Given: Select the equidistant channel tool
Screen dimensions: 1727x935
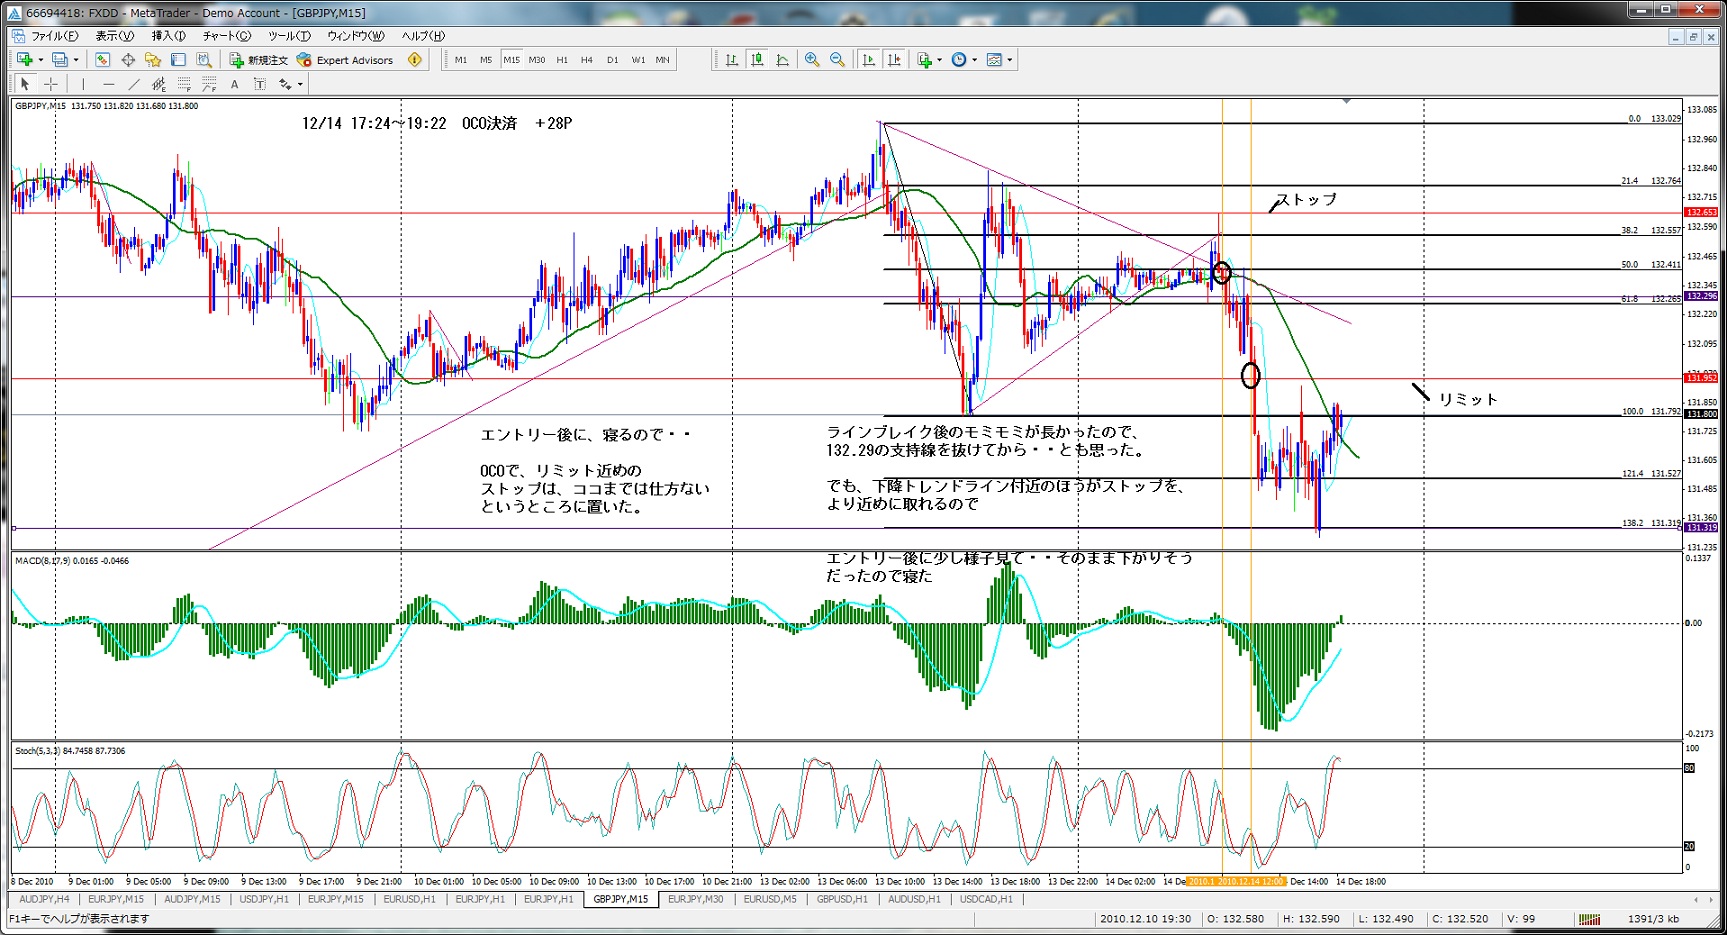Looking at the screenshot, I should 158,84.
